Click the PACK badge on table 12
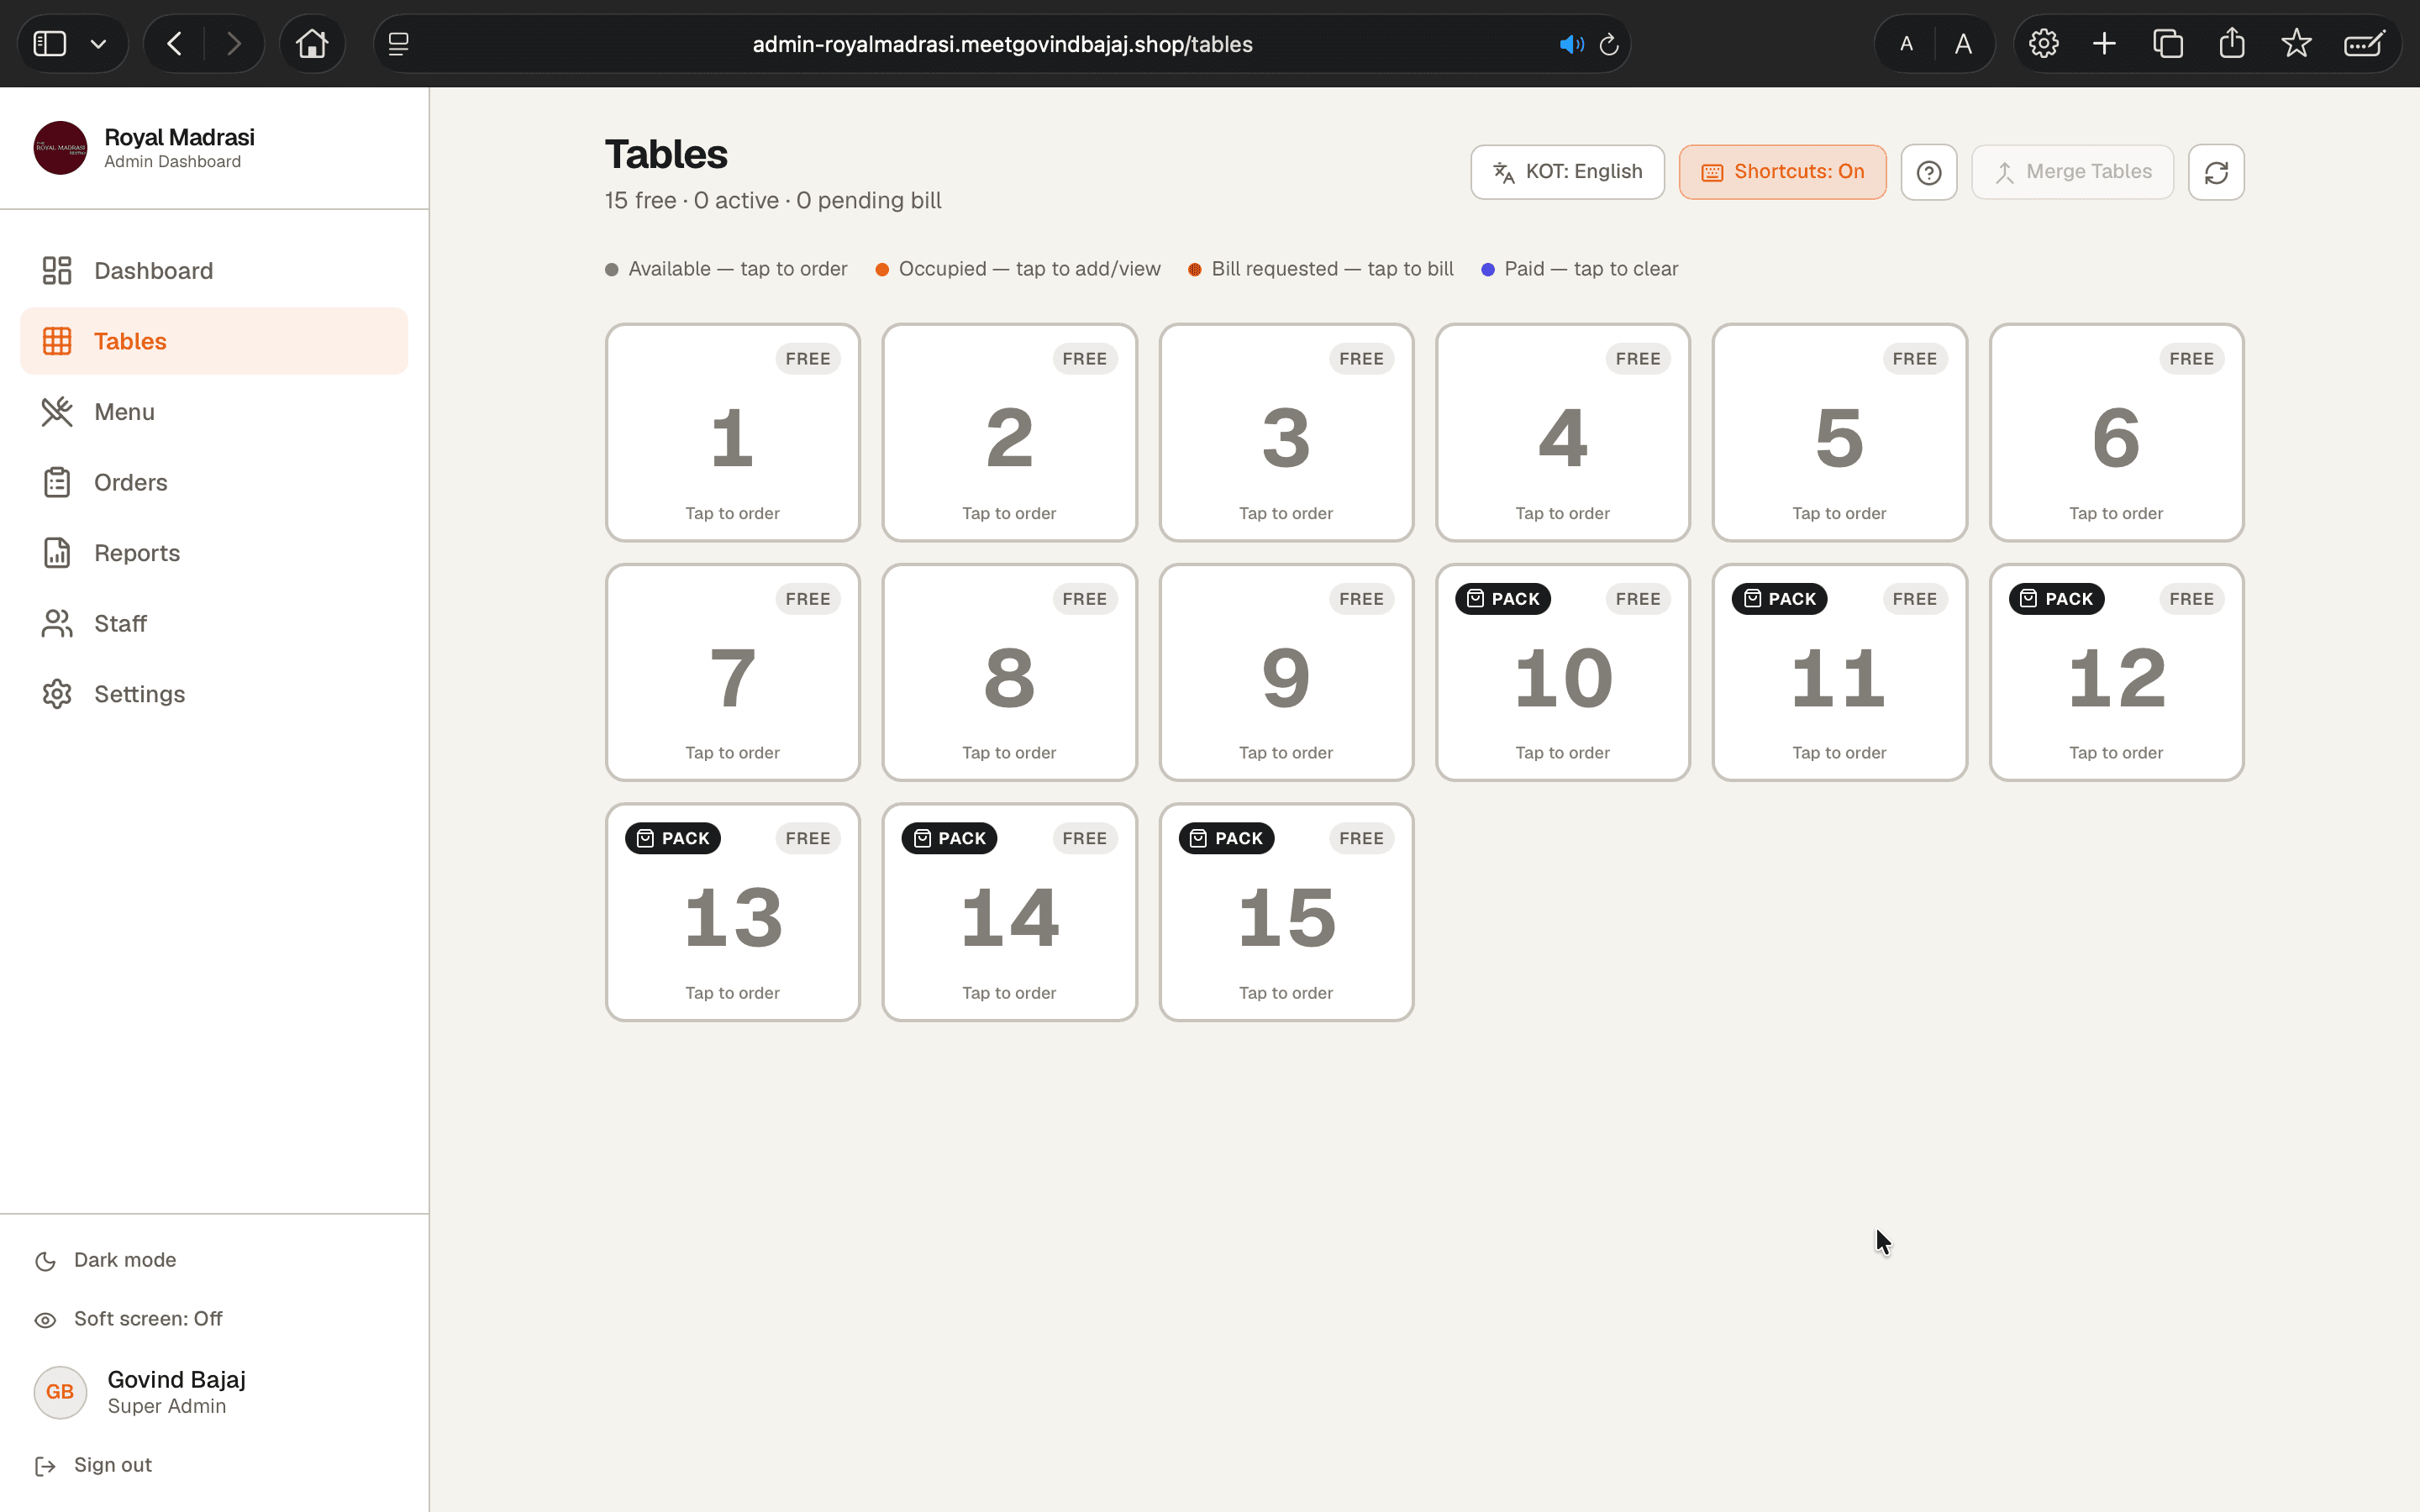 pyautogui.click(x=2056, y=599)
